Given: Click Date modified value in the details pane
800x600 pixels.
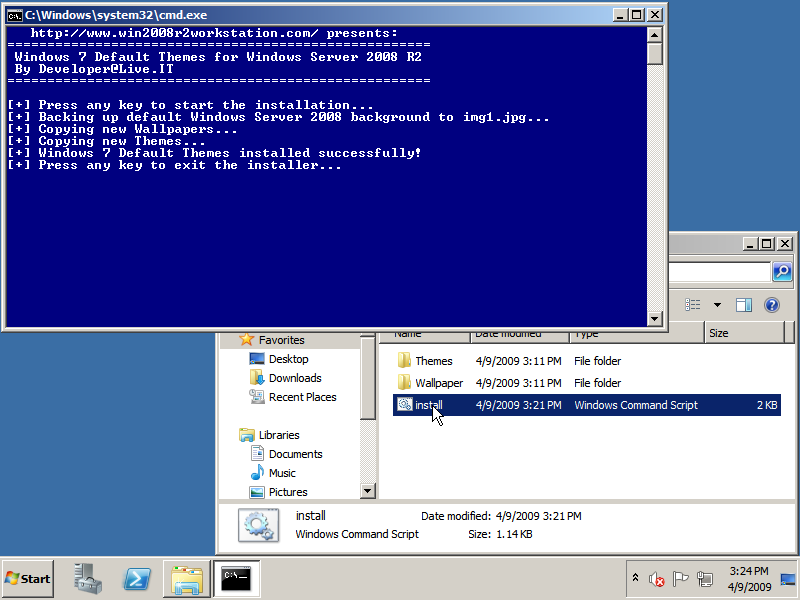Looking at the screenshot, I should [538, 516].
